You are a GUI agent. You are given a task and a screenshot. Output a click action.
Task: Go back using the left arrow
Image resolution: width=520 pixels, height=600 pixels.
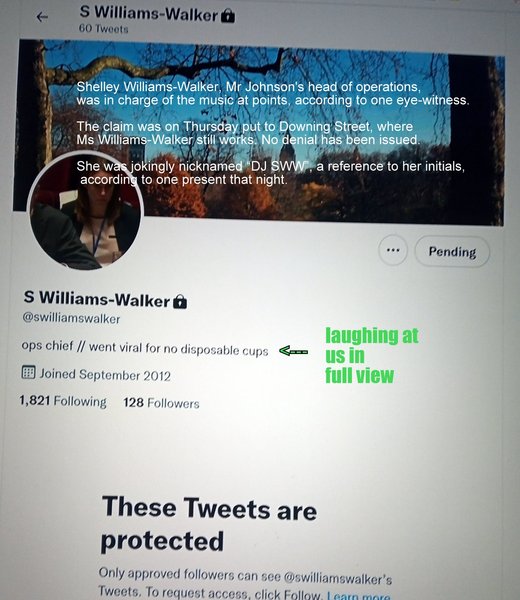(x=42, y=17)
